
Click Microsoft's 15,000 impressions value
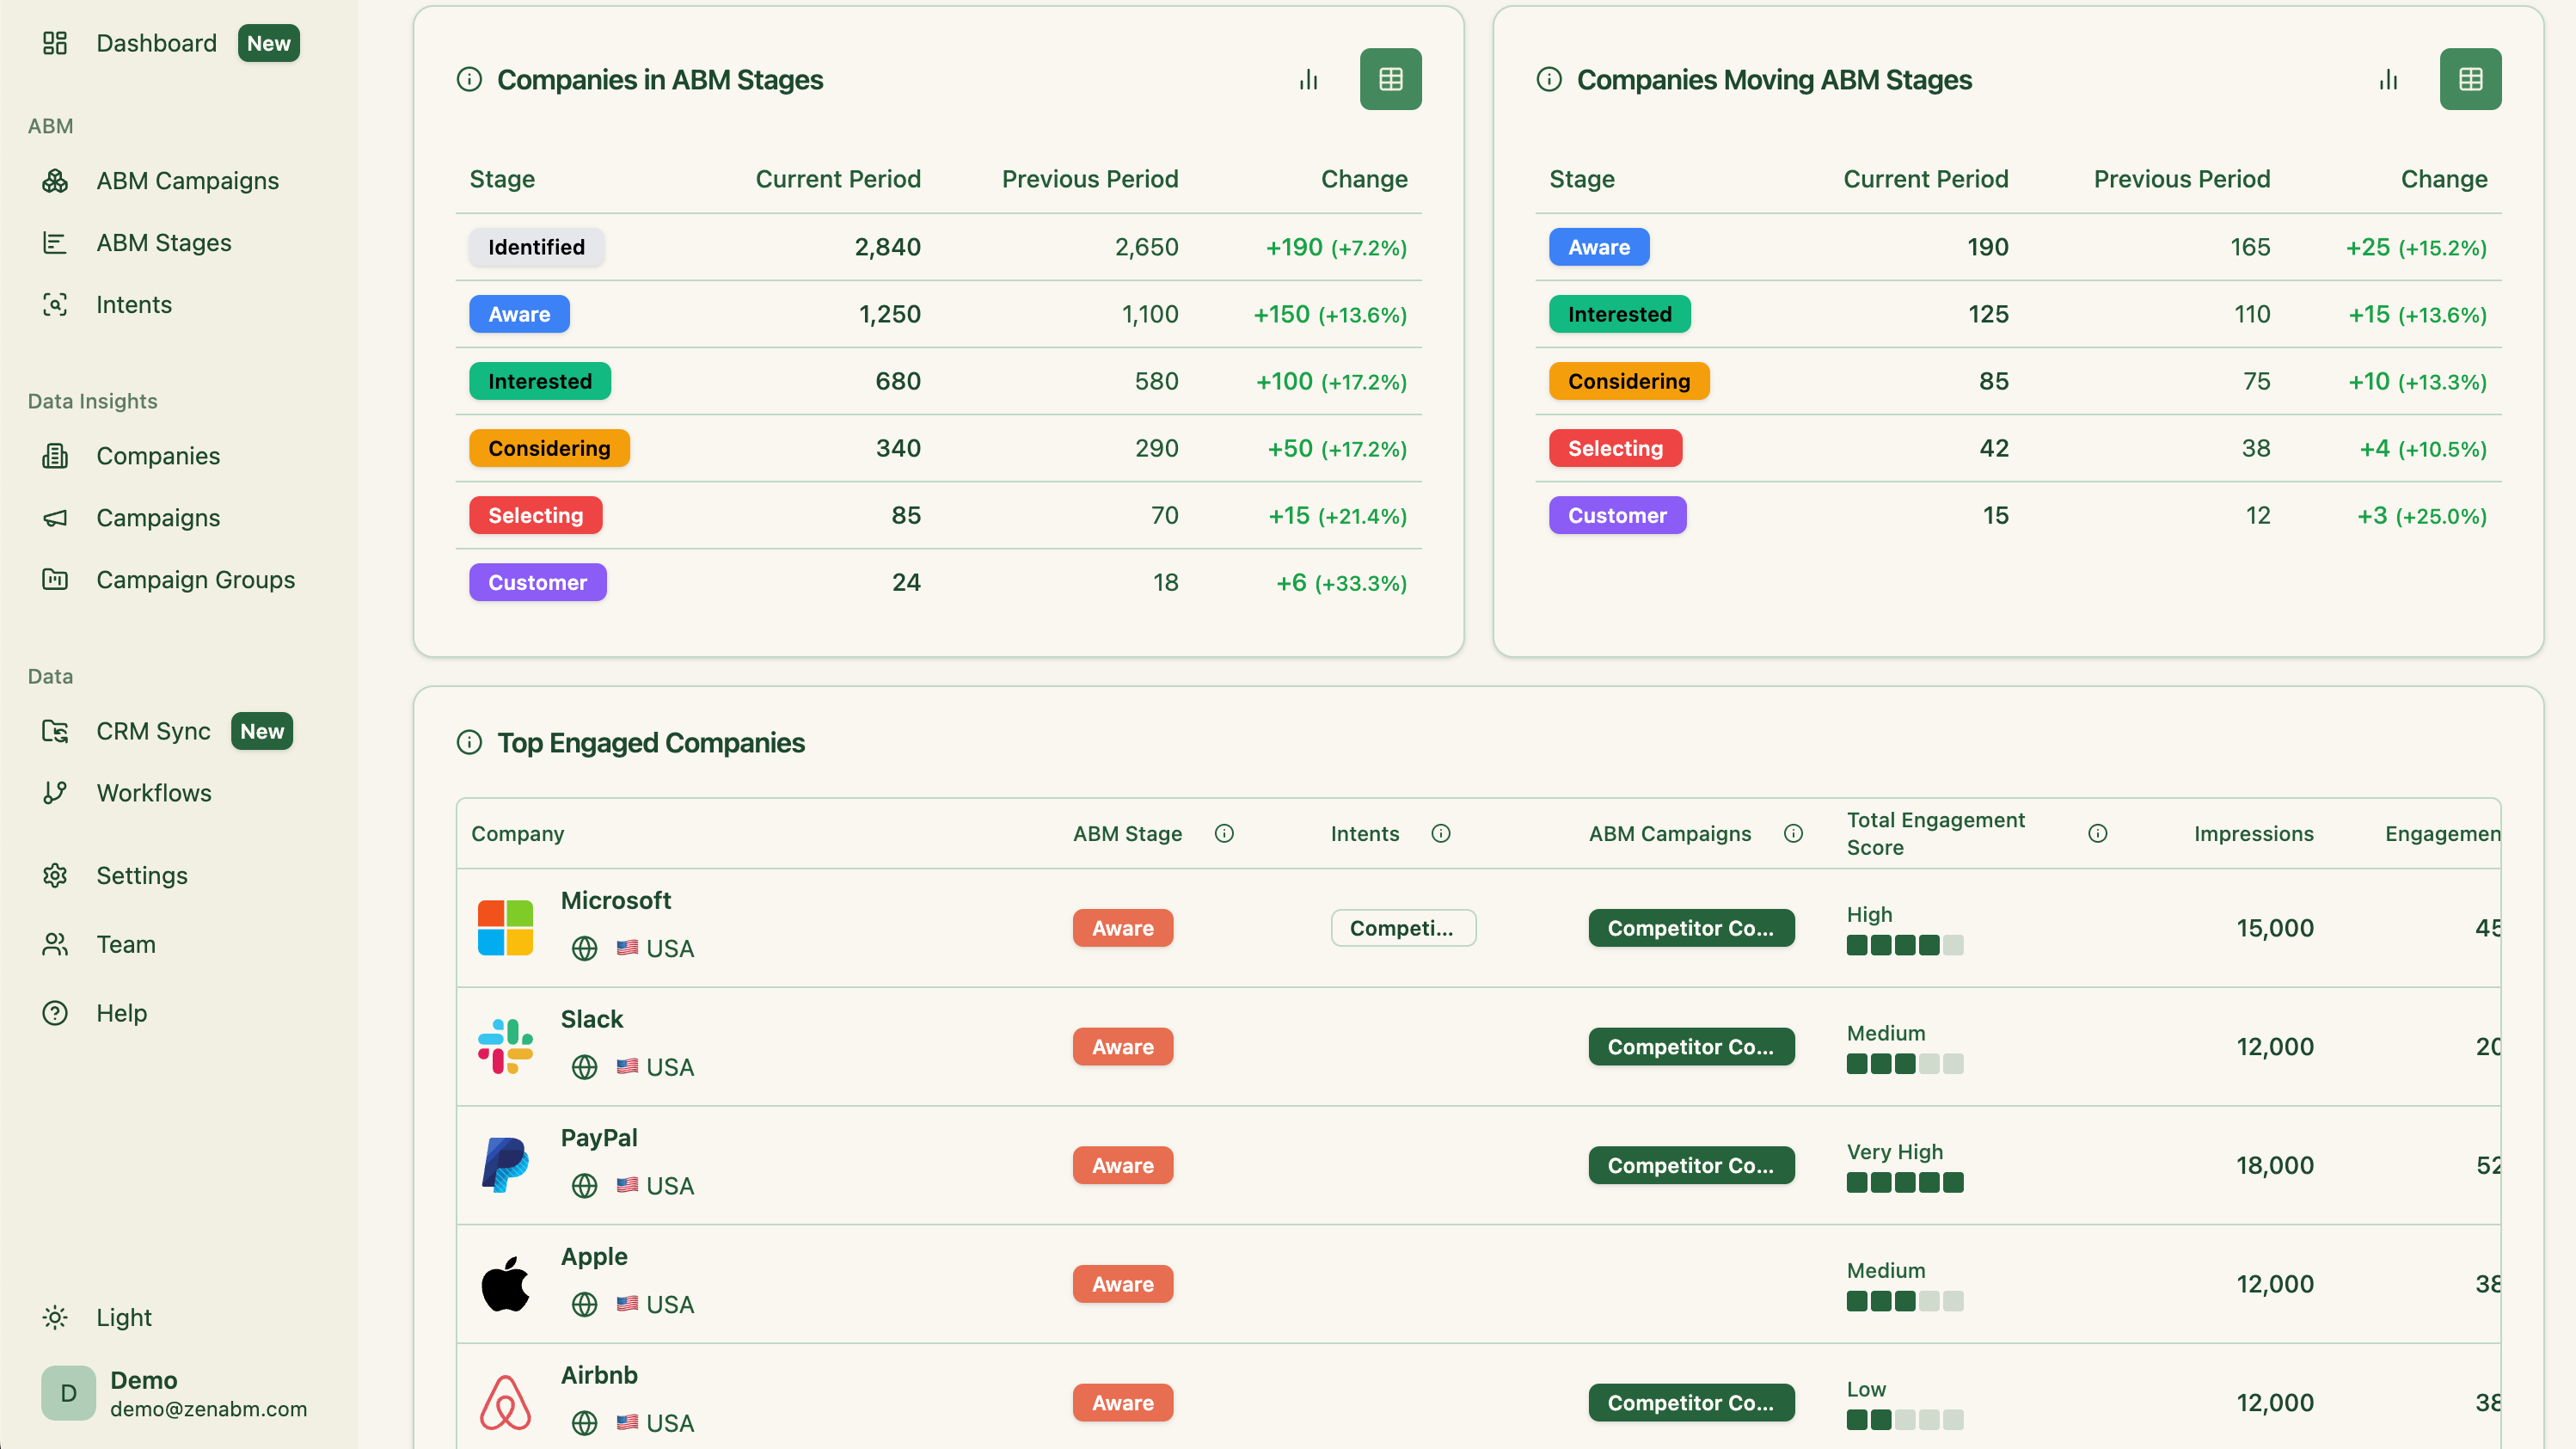2275,928
